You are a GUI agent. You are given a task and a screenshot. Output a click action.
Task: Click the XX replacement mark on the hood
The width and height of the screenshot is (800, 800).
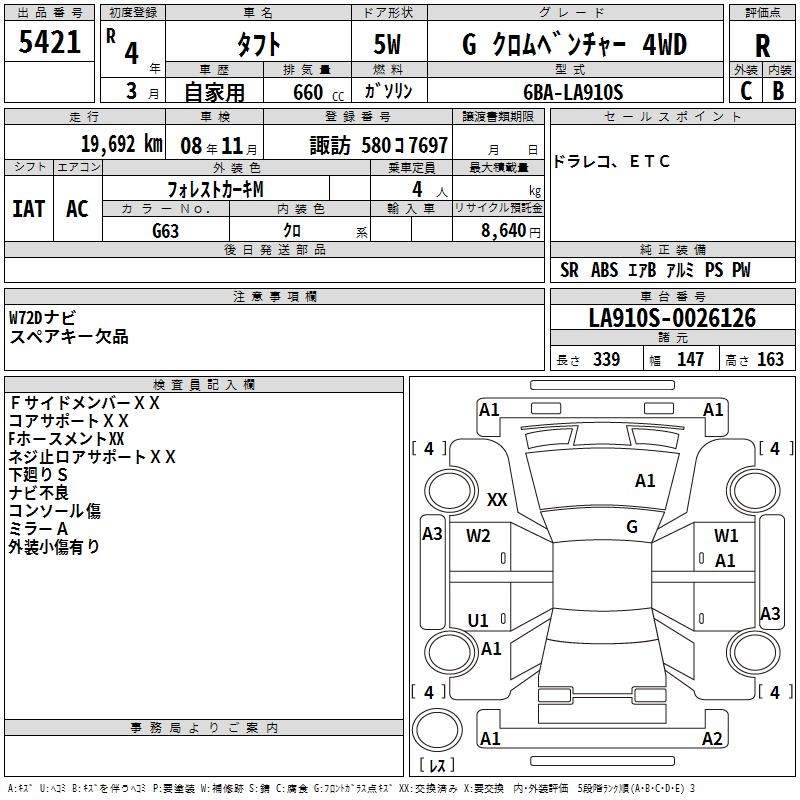497,499
